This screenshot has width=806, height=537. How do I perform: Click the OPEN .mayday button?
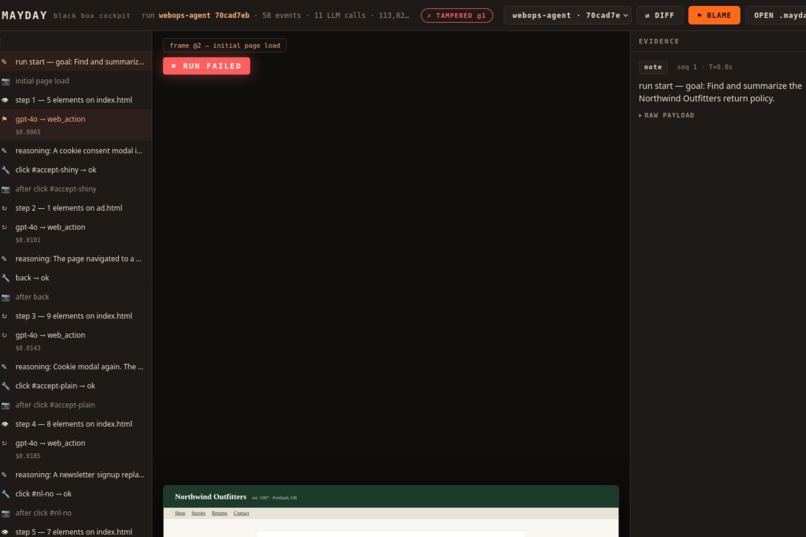(776, 15)
